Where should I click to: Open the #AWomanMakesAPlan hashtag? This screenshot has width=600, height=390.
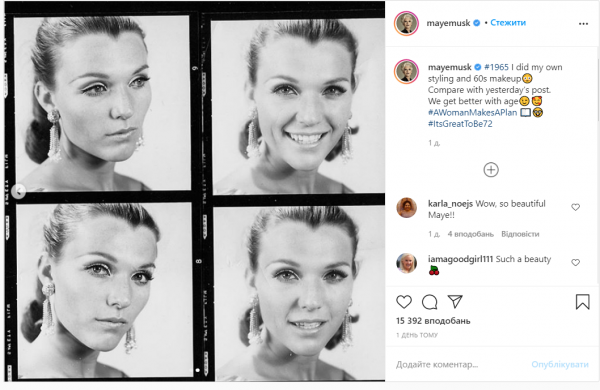point(472,113)
